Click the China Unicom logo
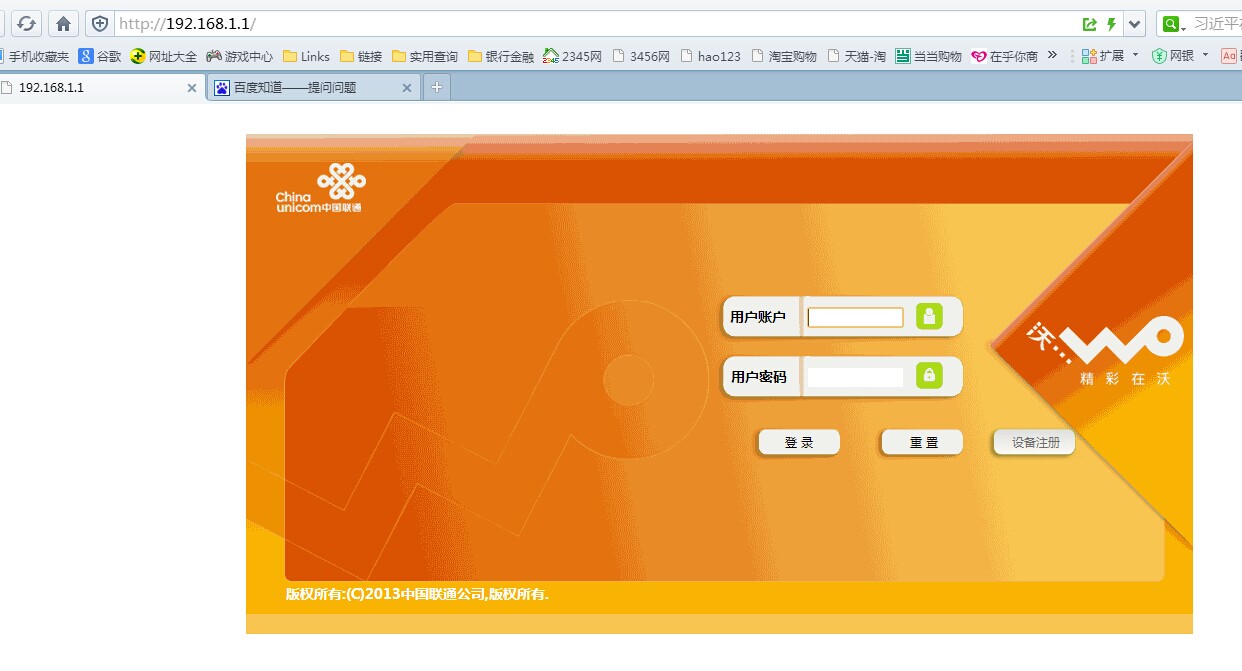1242x671 pixels. pos(320,189)
